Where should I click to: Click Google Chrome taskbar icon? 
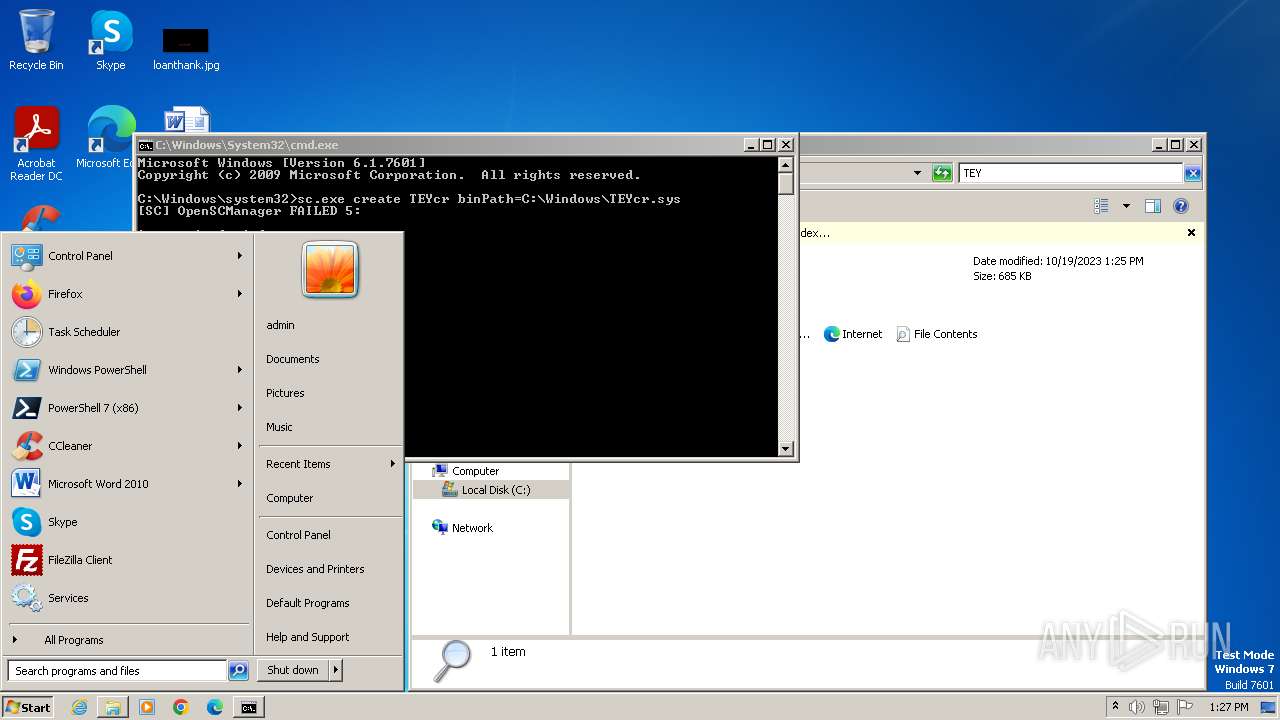[x=181, y=707]
